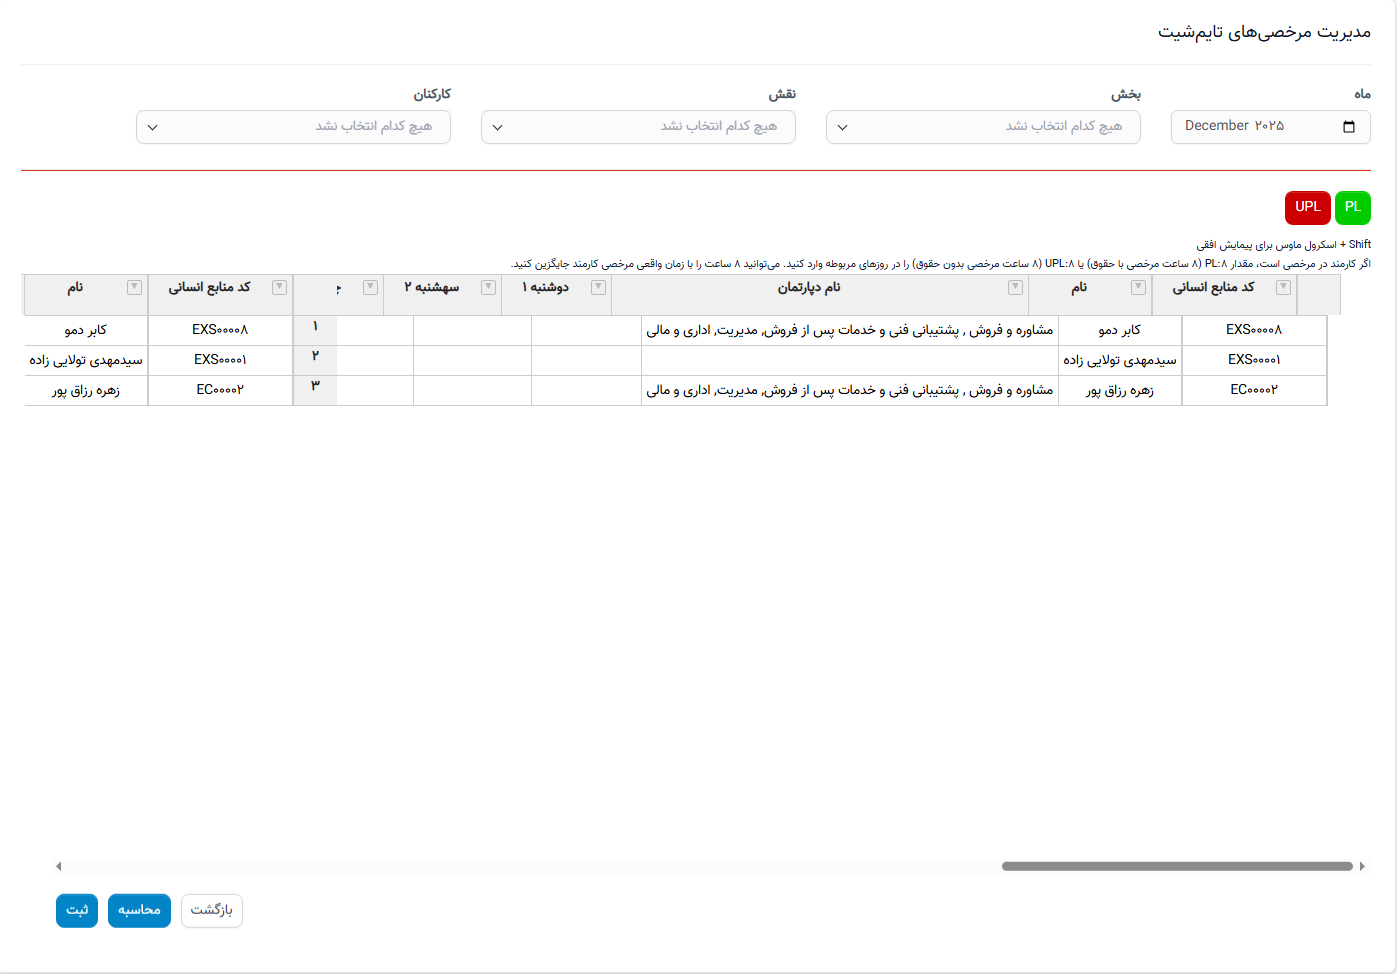Open filter icon on نام column beside نام دپارتمان

[1138, 288]
